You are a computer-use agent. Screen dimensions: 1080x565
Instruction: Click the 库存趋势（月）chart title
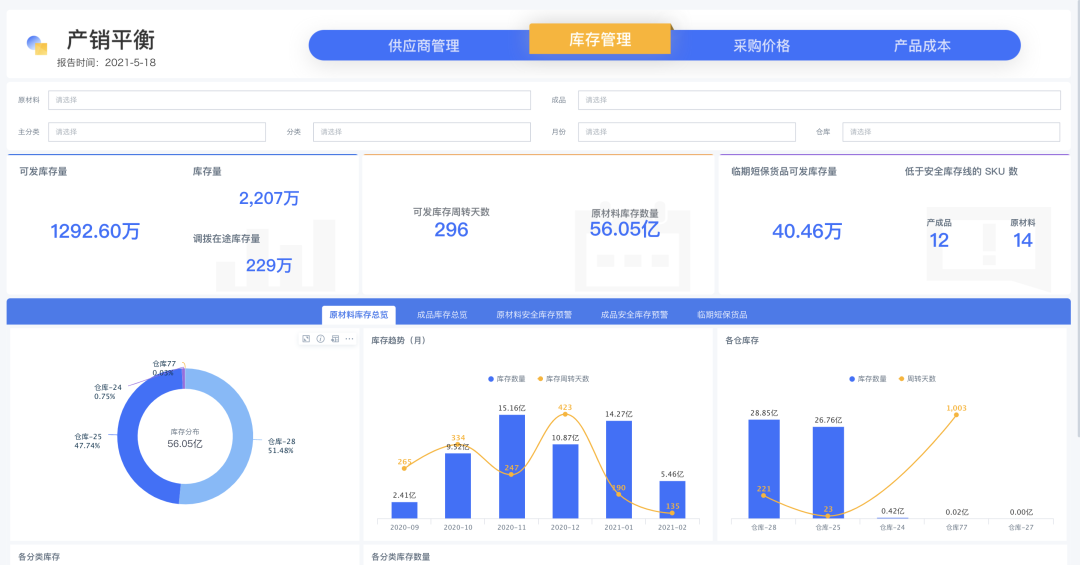[399, 340]
